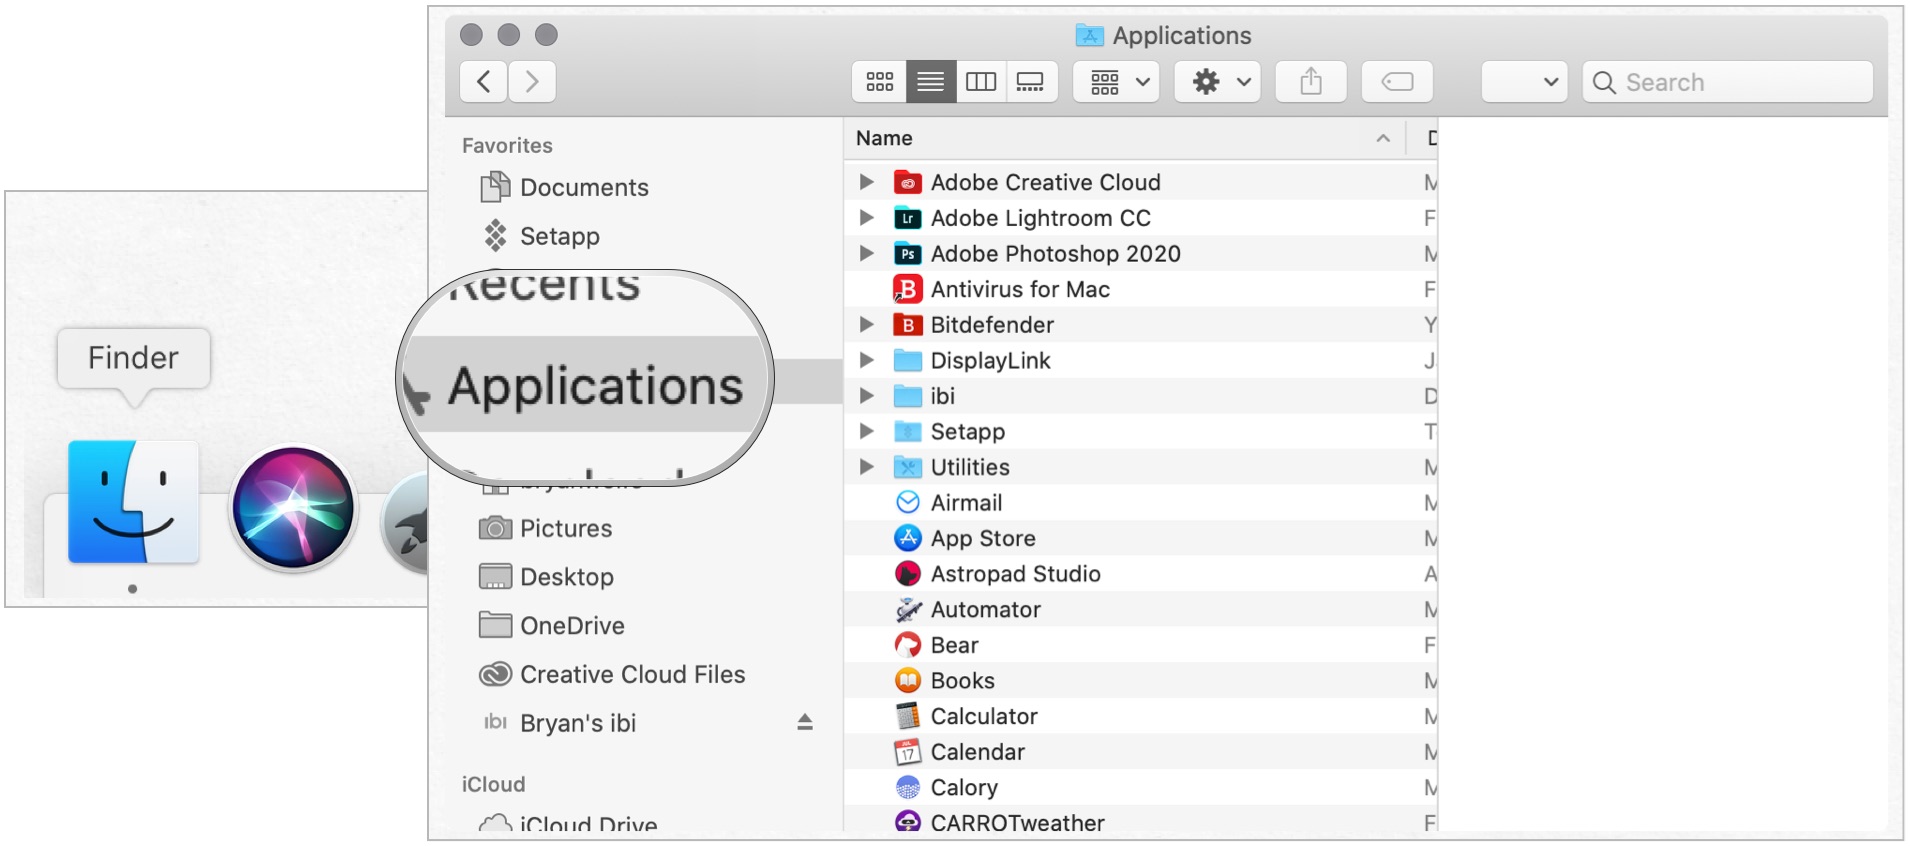The height and width of the screenshot is (846, 1910).
Task: Go forward in Finder window
Action: pos(532,81)
